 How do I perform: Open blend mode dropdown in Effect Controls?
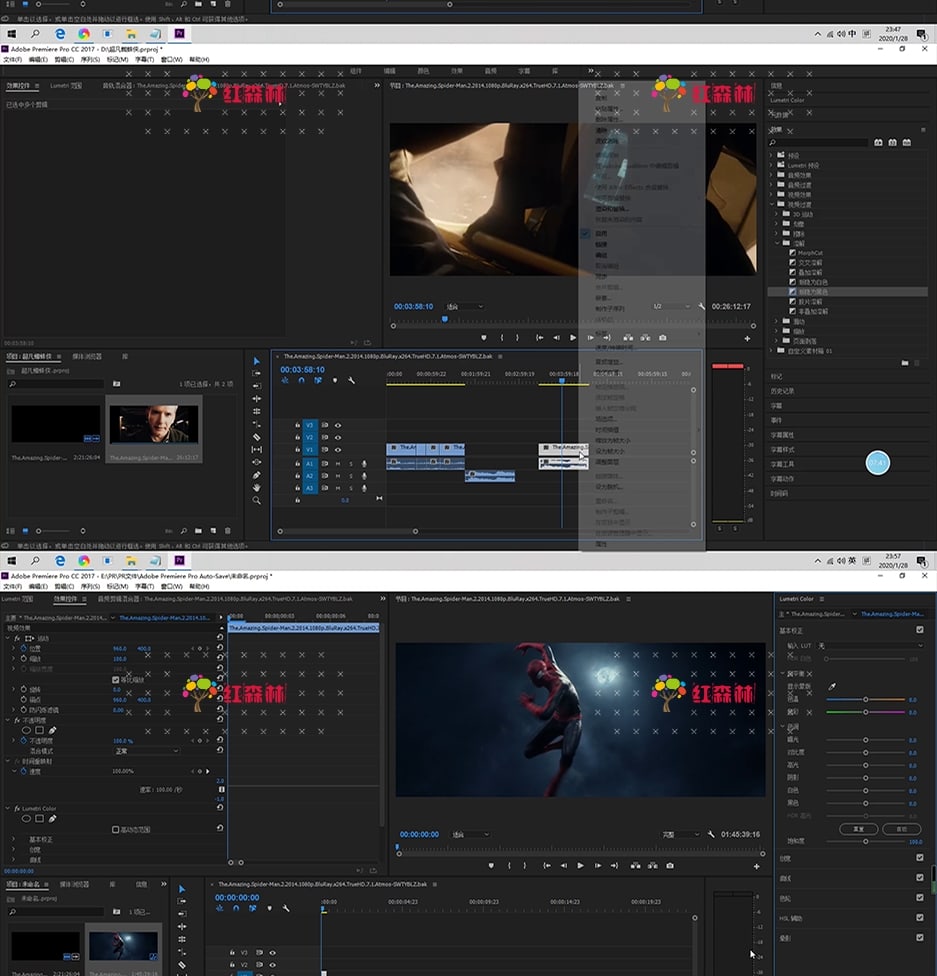point(147,751)
